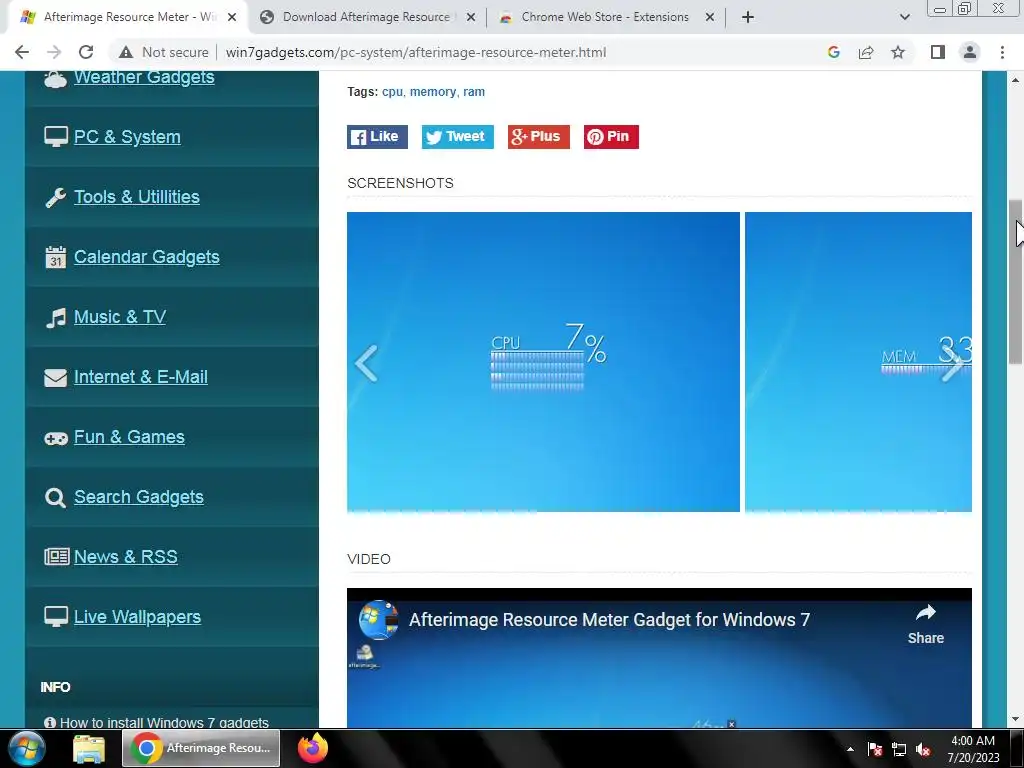The height and width of the screenshot is (768, 1024).
Task: Reload the current page
Action: coord(86,52)
